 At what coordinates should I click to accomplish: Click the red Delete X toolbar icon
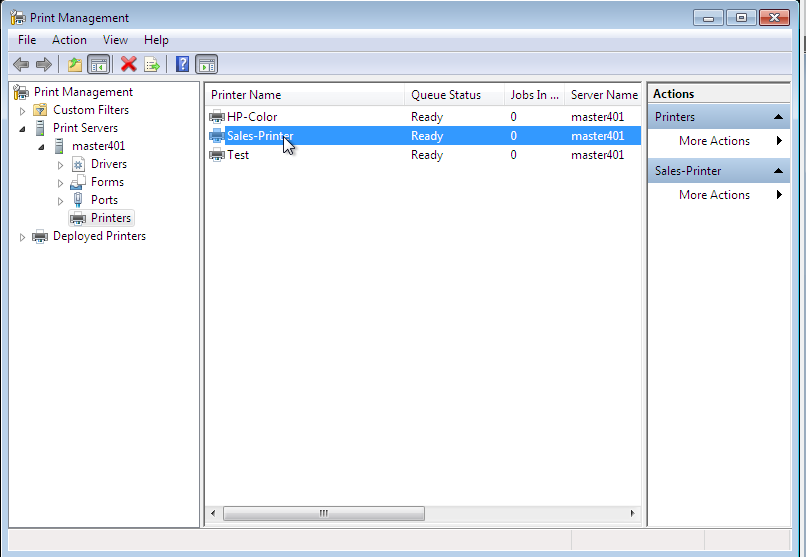[129, 64]
